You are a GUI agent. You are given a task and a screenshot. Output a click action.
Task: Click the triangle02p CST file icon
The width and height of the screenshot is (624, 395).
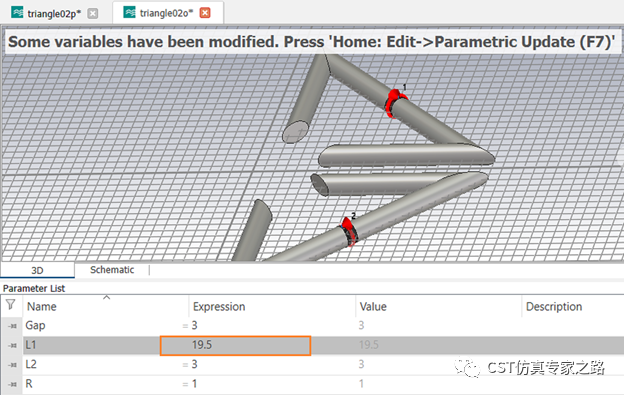17,13
